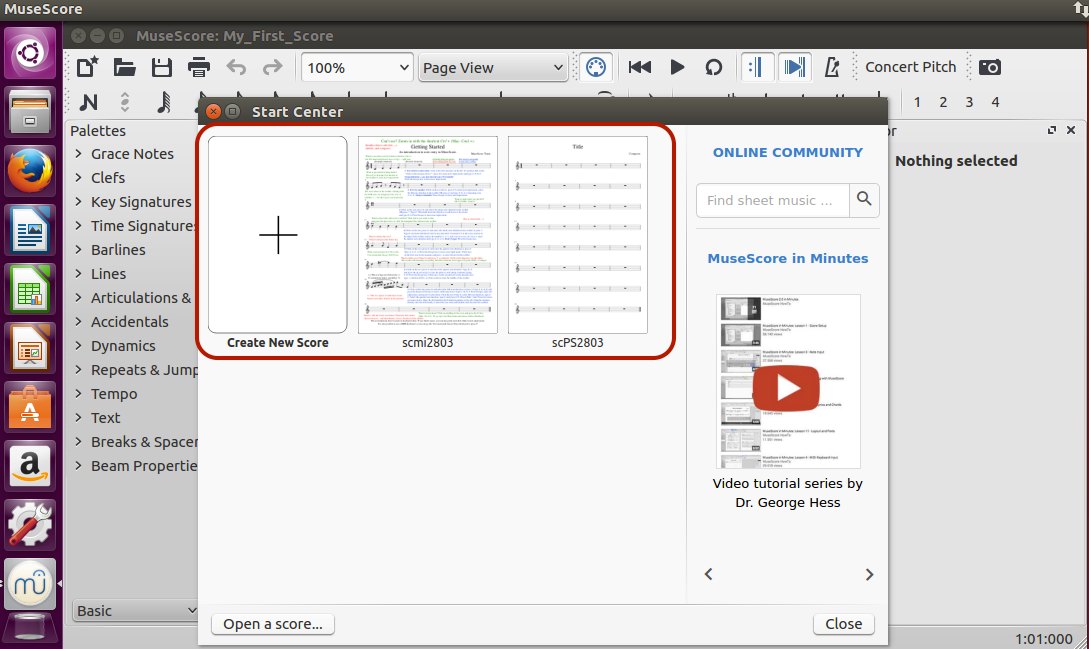
Task: Start playback with the play icon
Action: [x=677, y=67]
